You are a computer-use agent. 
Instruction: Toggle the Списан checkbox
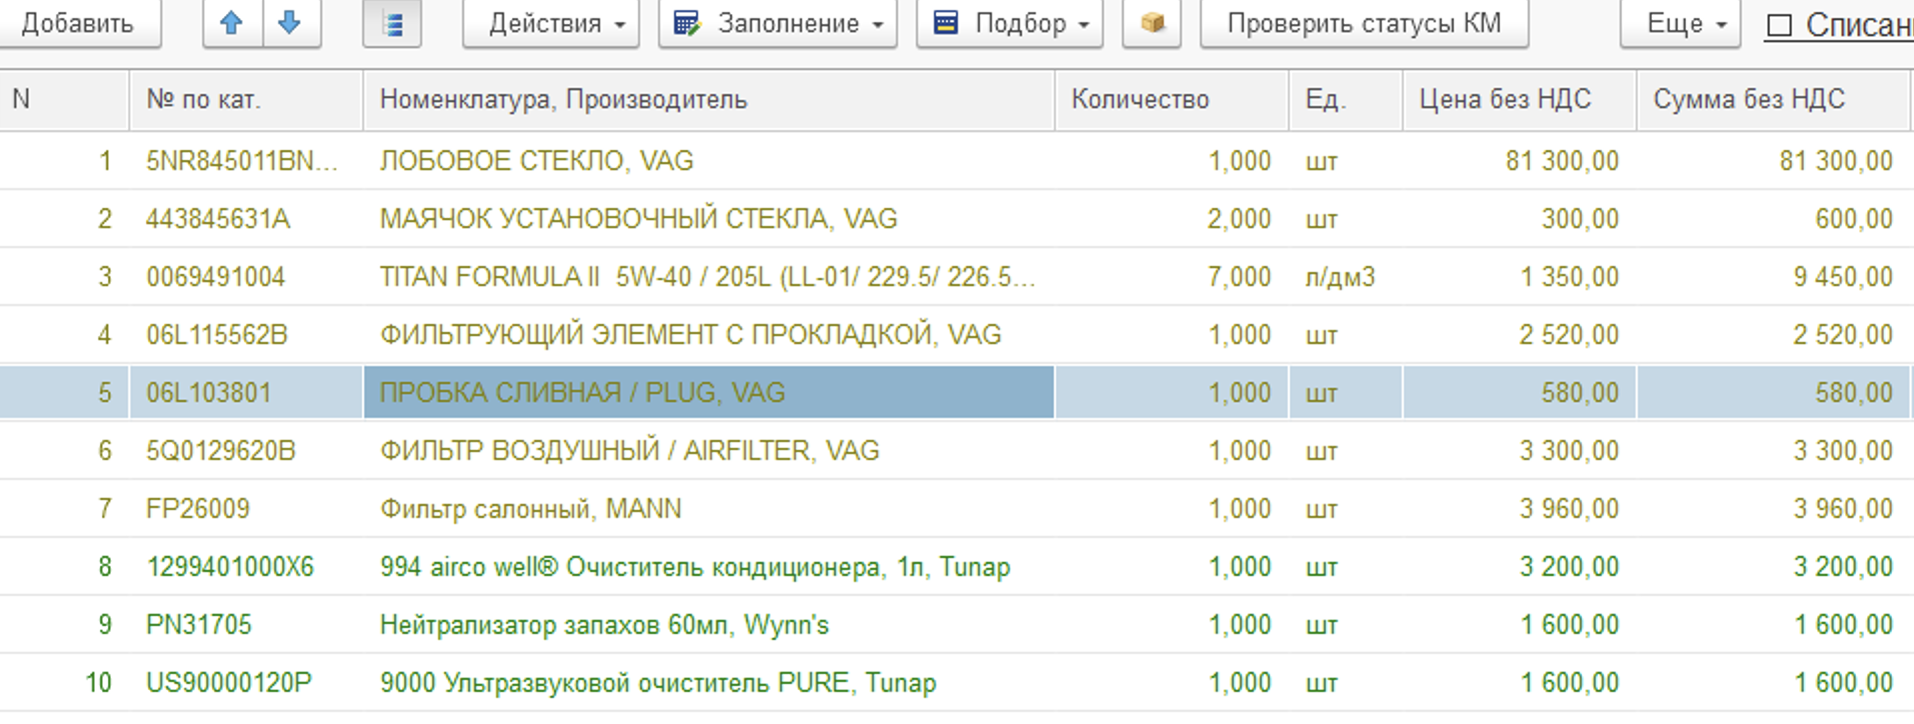click(x=1779, y=26)
